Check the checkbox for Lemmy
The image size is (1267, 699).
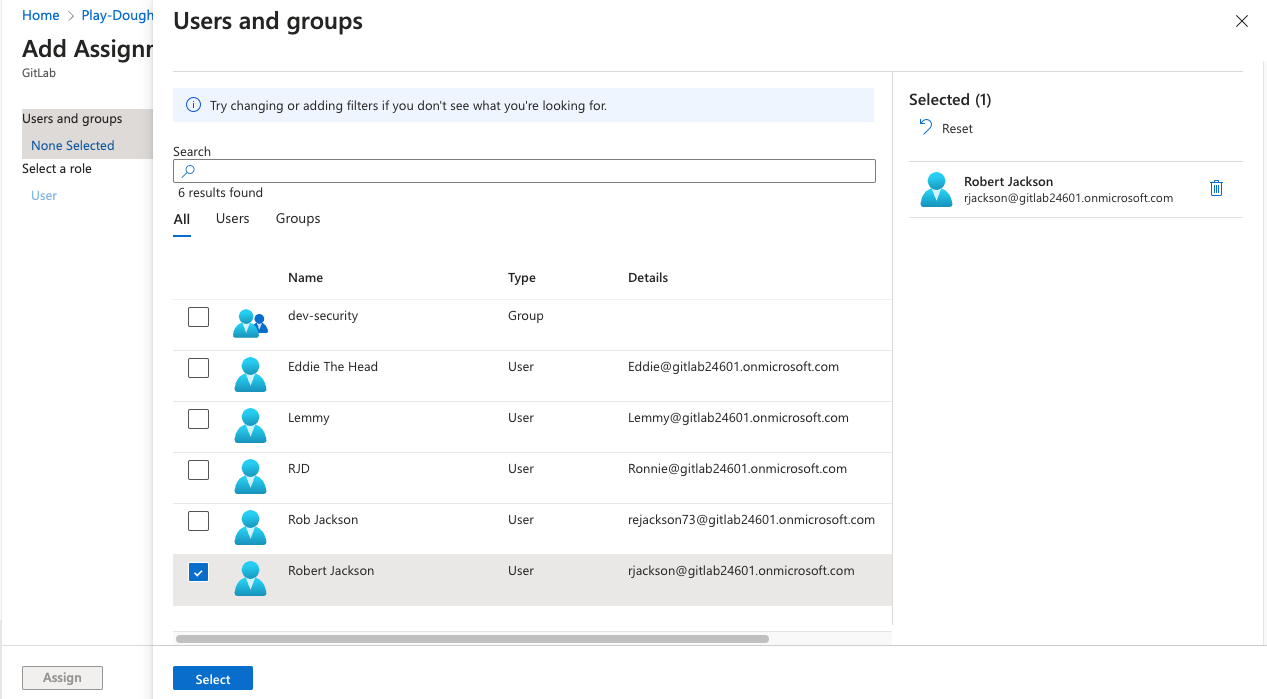[198, 419]
